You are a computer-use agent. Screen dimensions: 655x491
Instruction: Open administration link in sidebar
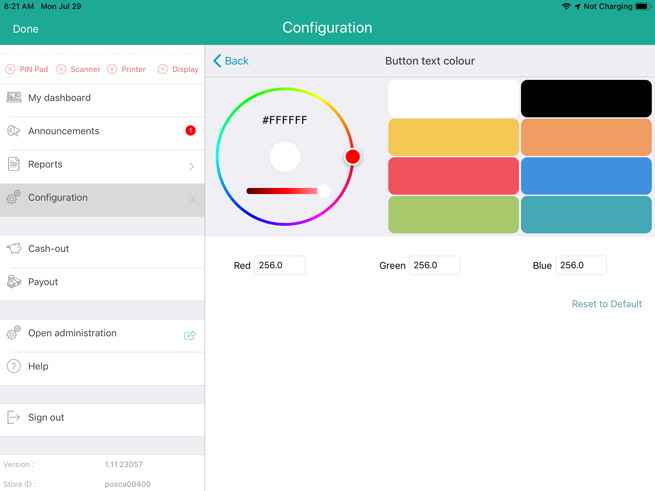click(102, 336)
